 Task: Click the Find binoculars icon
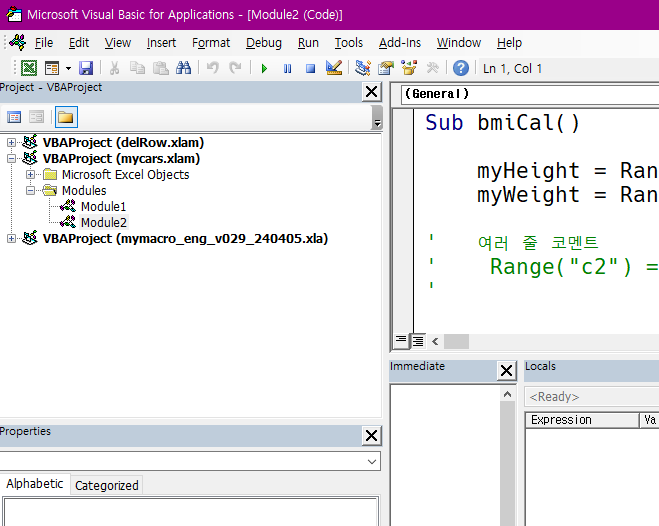pos(183,68)
